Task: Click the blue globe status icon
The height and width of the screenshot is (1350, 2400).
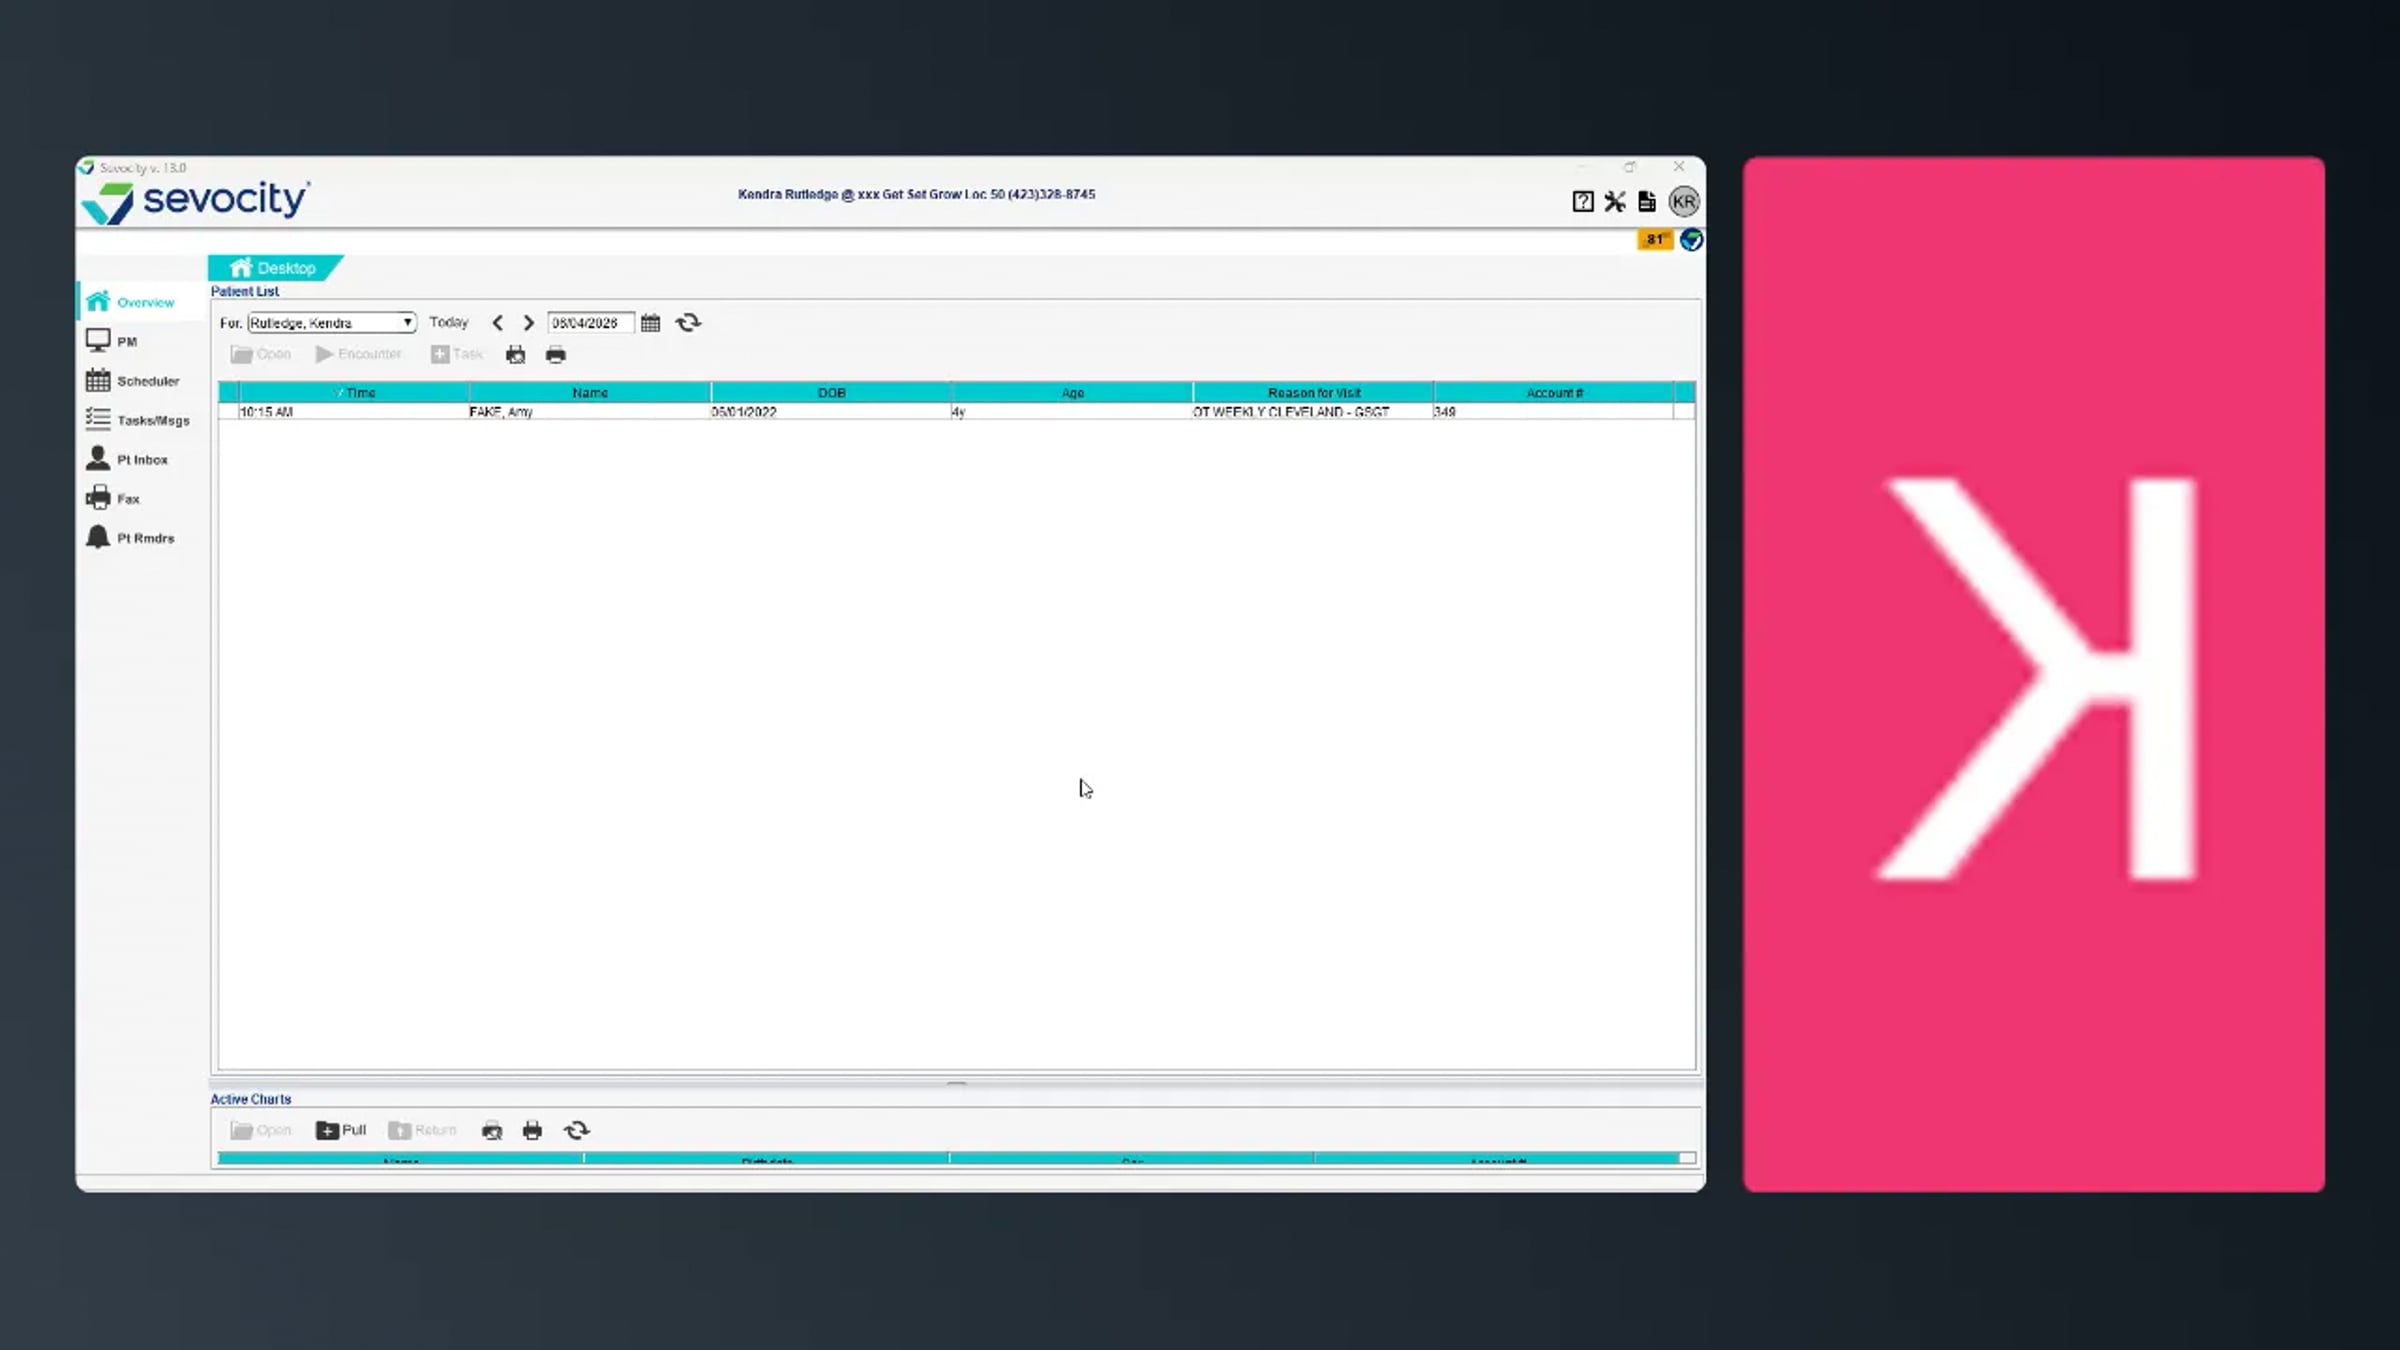Action: coord(1691,240)
